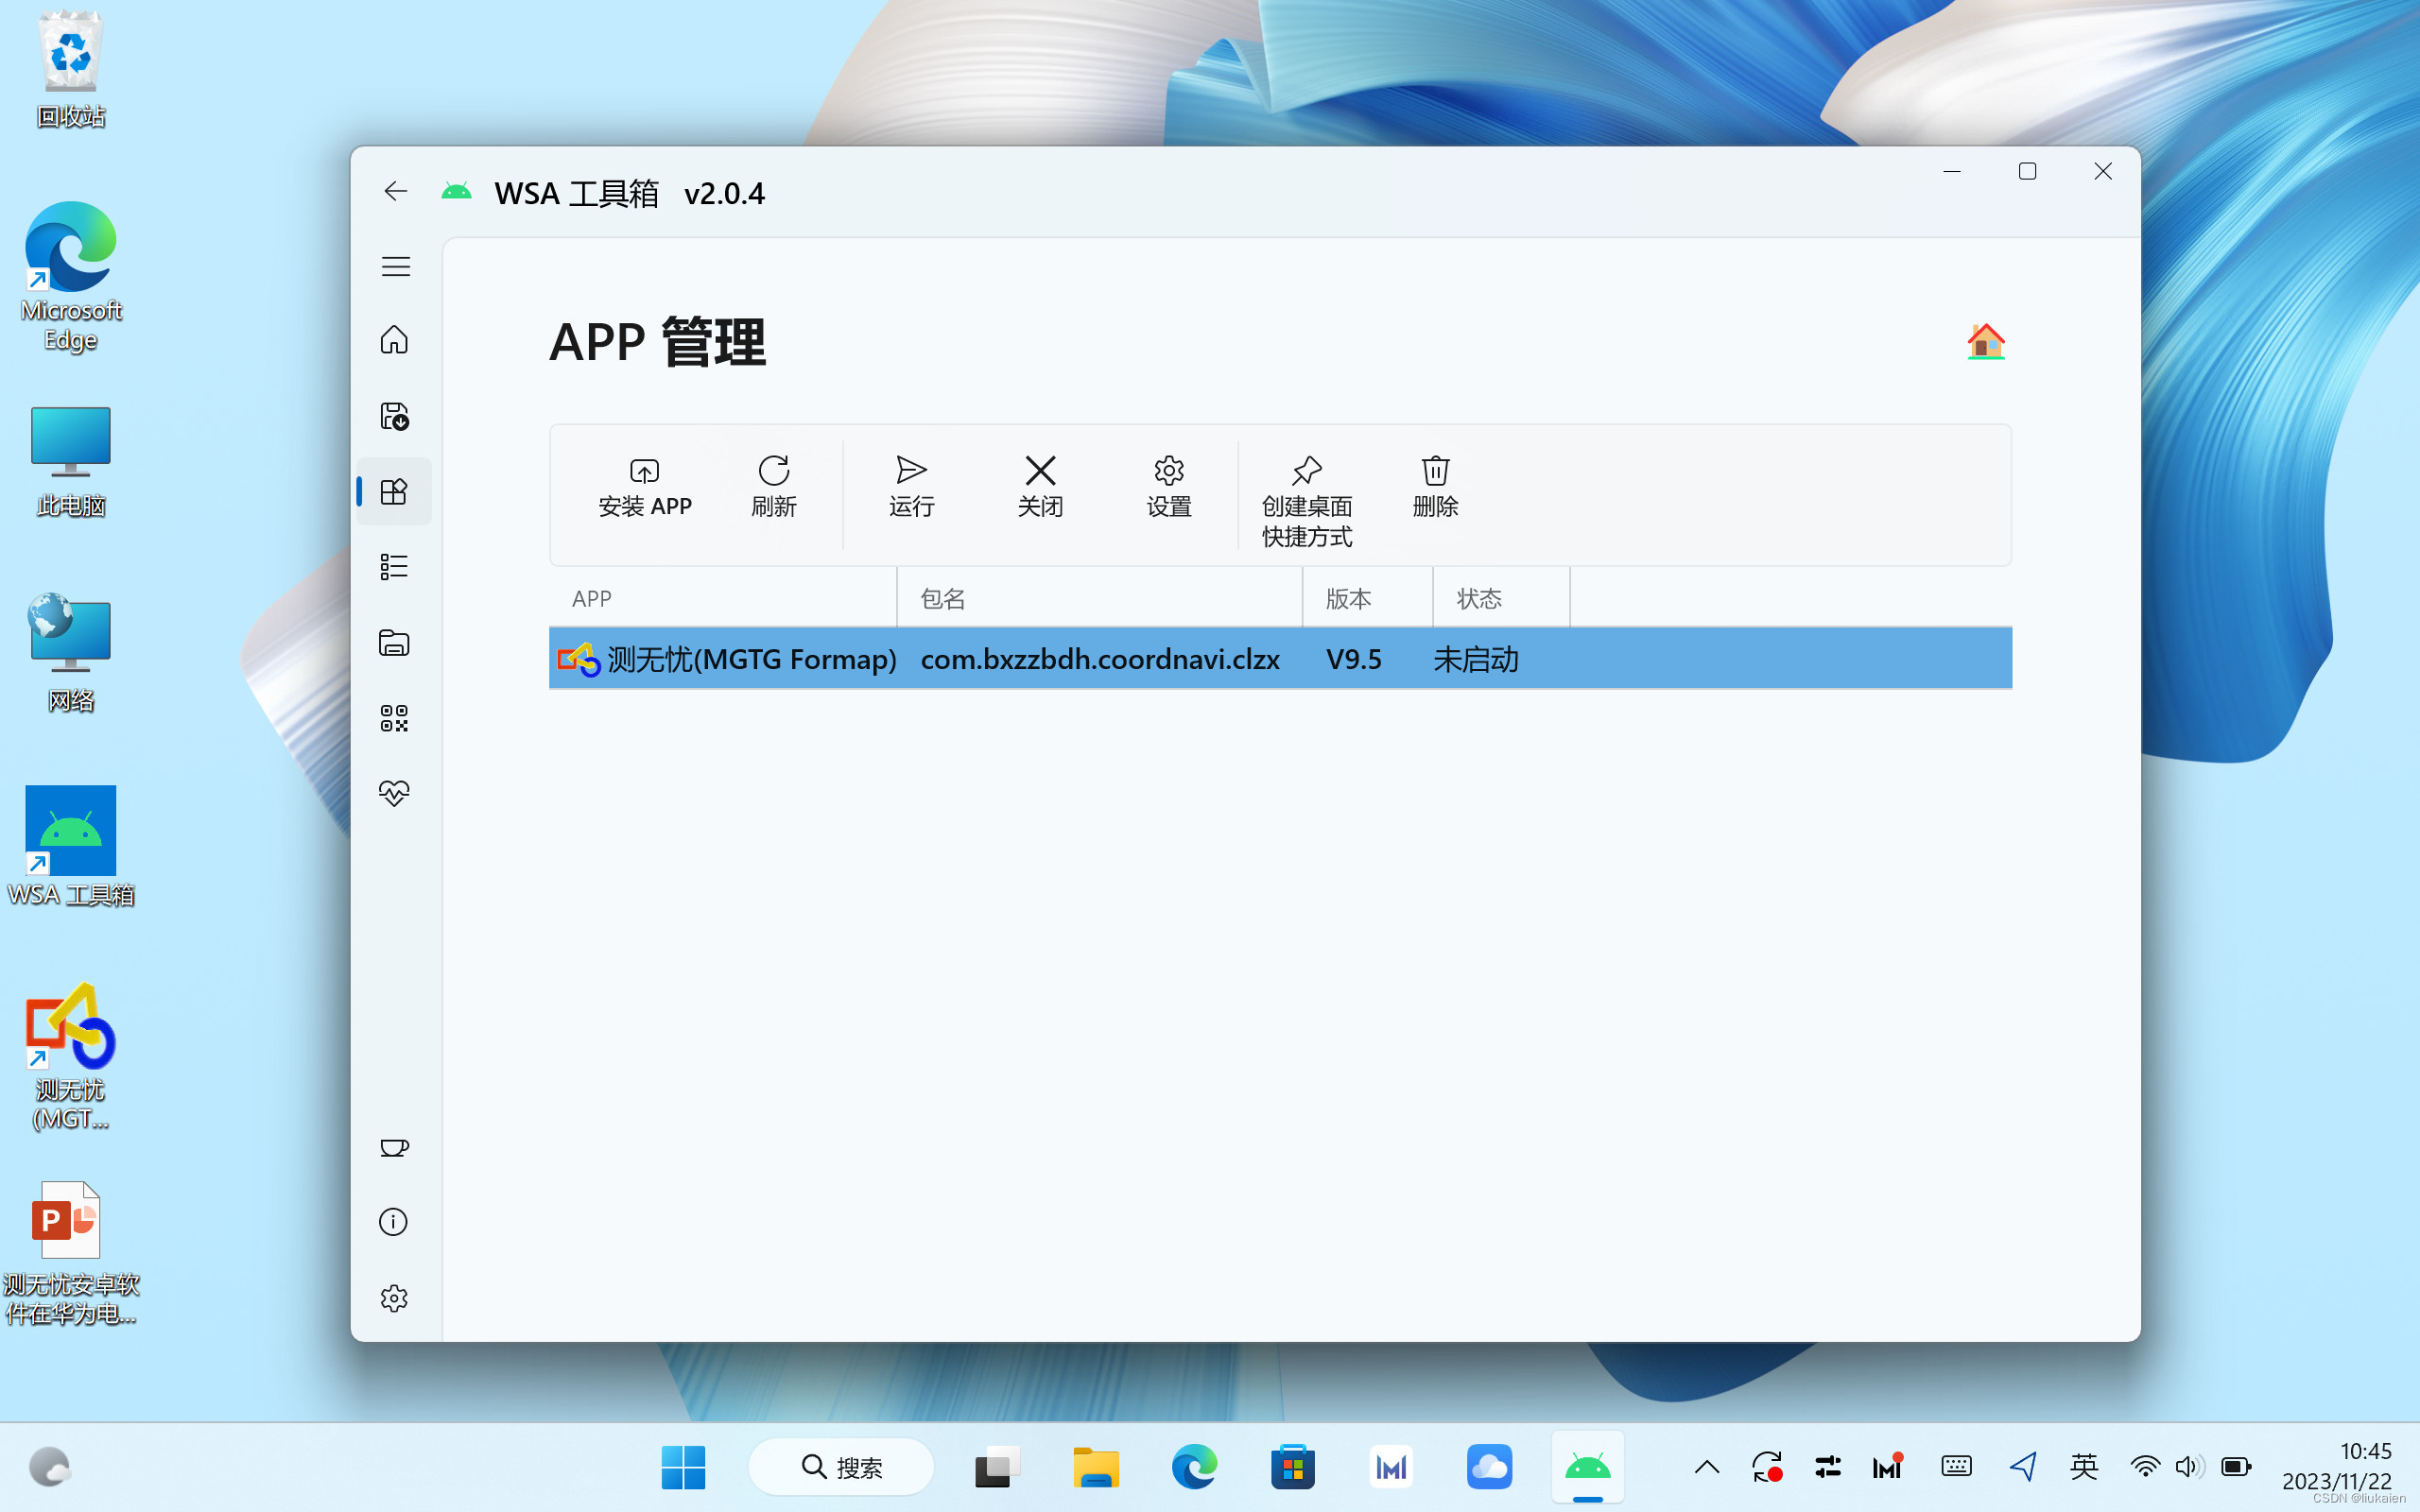Click the taskbar 搜索 box
2420x1512 pixels.
click(x=841, y=1467)
